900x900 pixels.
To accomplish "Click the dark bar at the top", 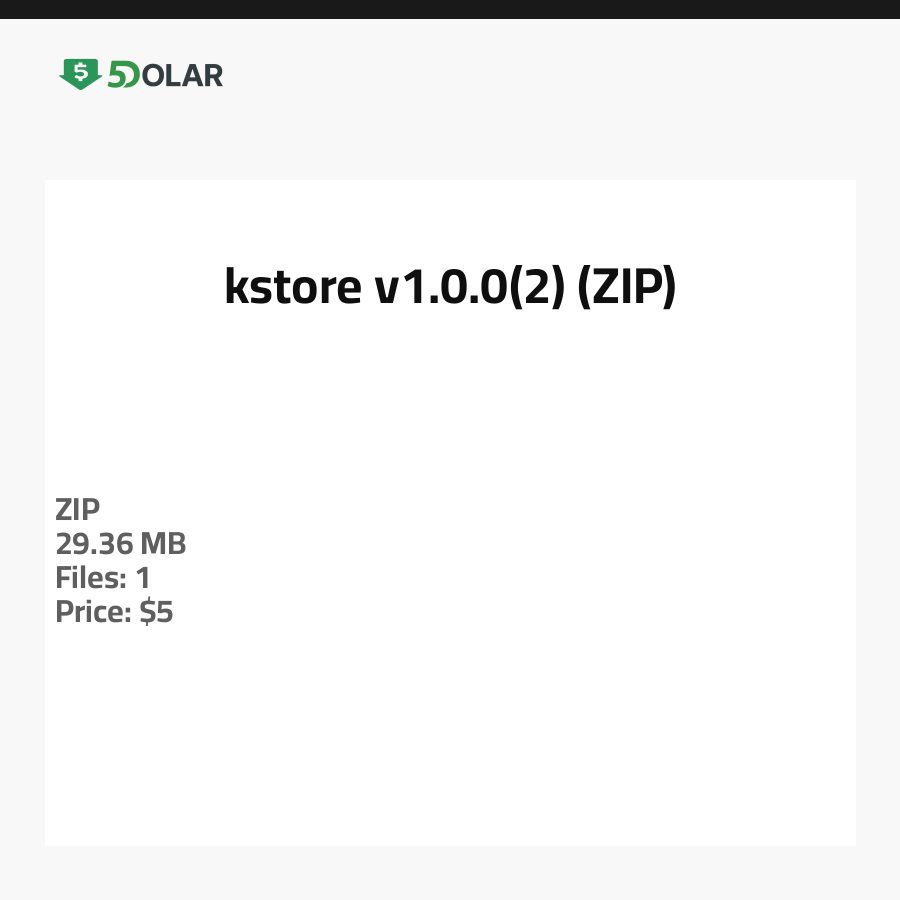I will click(x=450, y=9).
